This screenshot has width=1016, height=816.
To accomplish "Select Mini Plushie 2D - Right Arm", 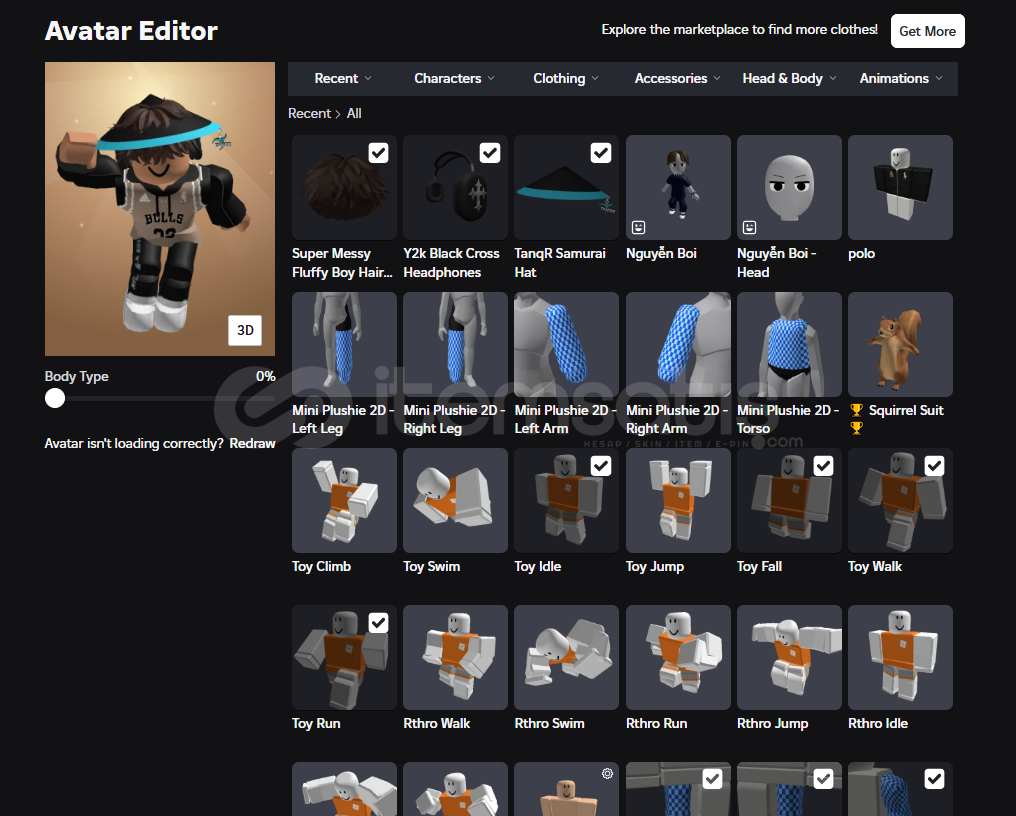I will pos(678,344).
